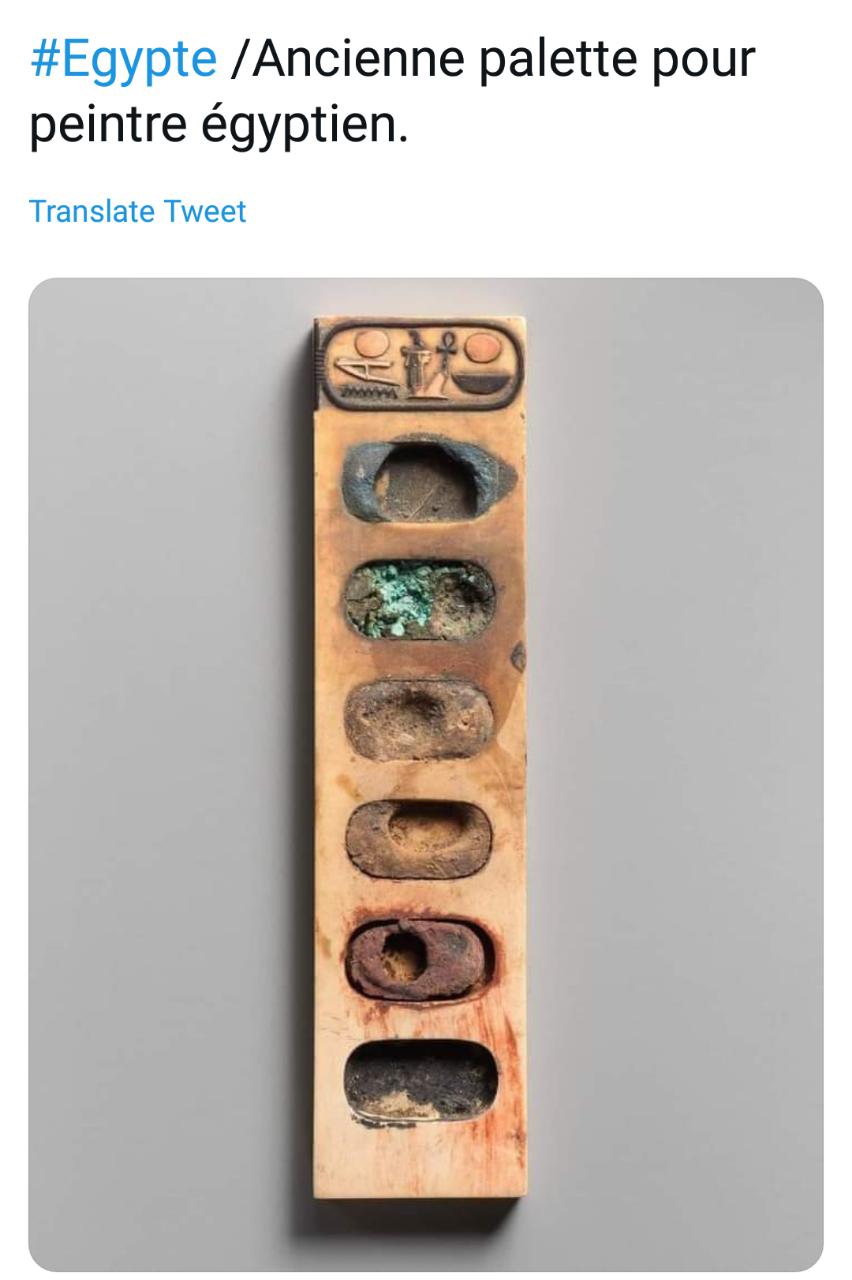The height and width of the screenshot is (1280, 852).
Task: Select the gray-brown third pigment well
Action: (x=419, y=719)
